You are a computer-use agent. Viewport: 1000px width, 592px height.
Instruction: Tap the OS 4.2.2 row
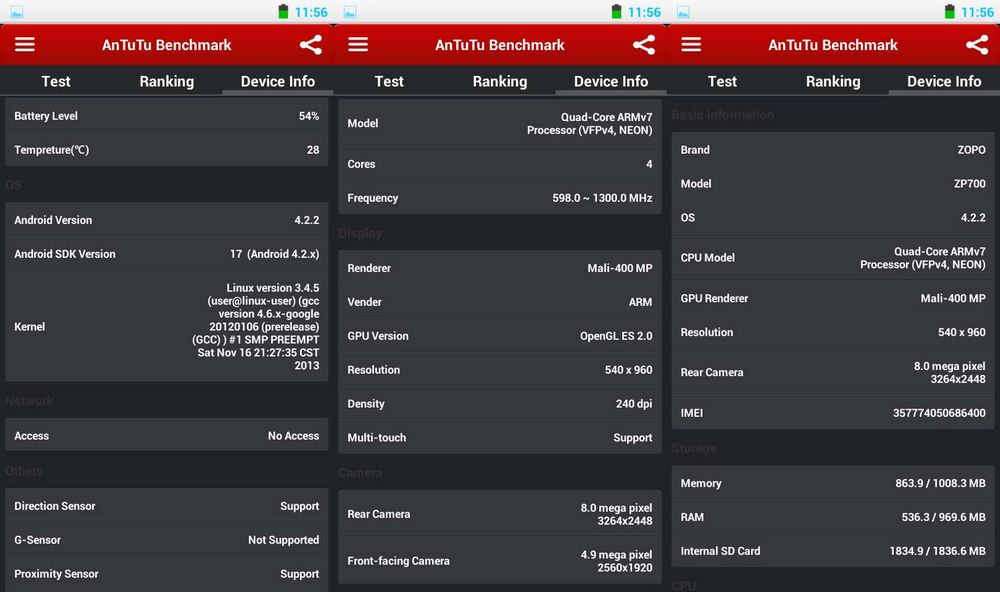coord(833,218)
